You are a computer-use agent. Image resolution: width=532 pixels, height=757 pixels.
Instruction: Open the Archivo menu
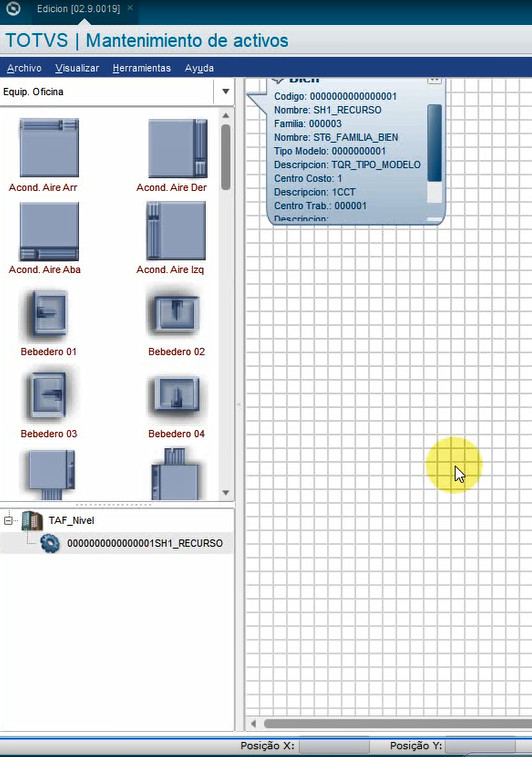[24, 68]
